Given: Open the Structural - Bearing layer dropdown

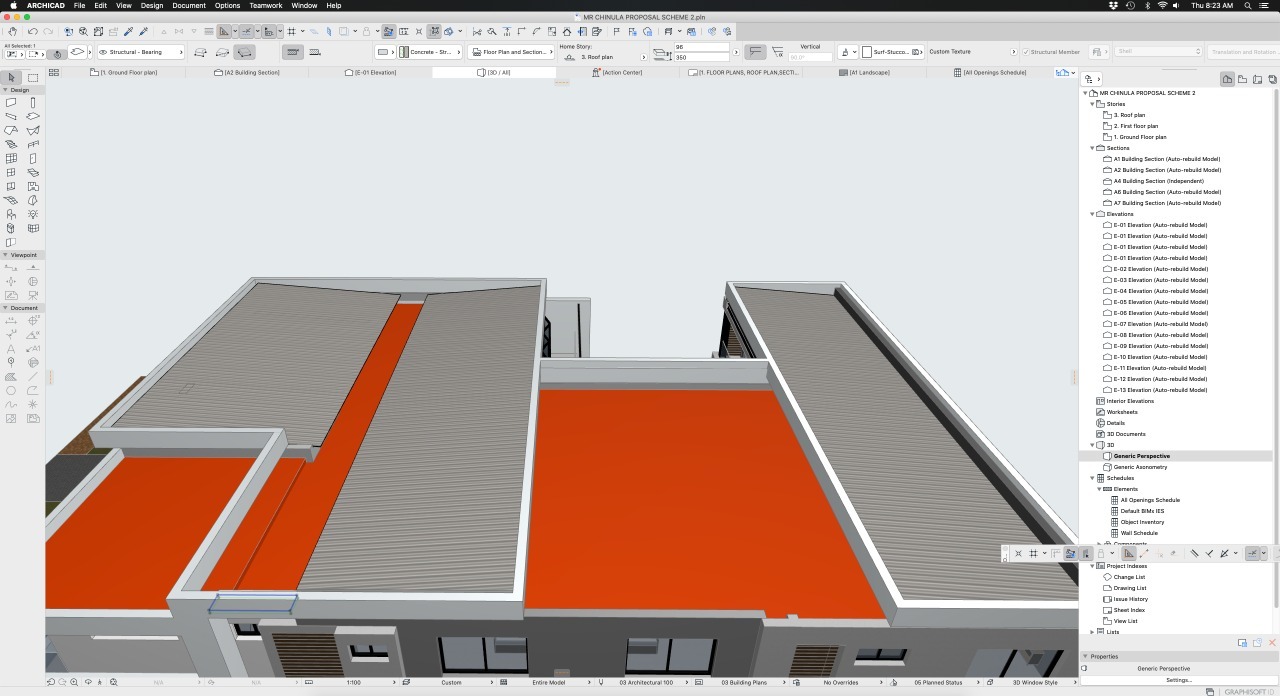Looking at the screenshot, I should [140, 52].
